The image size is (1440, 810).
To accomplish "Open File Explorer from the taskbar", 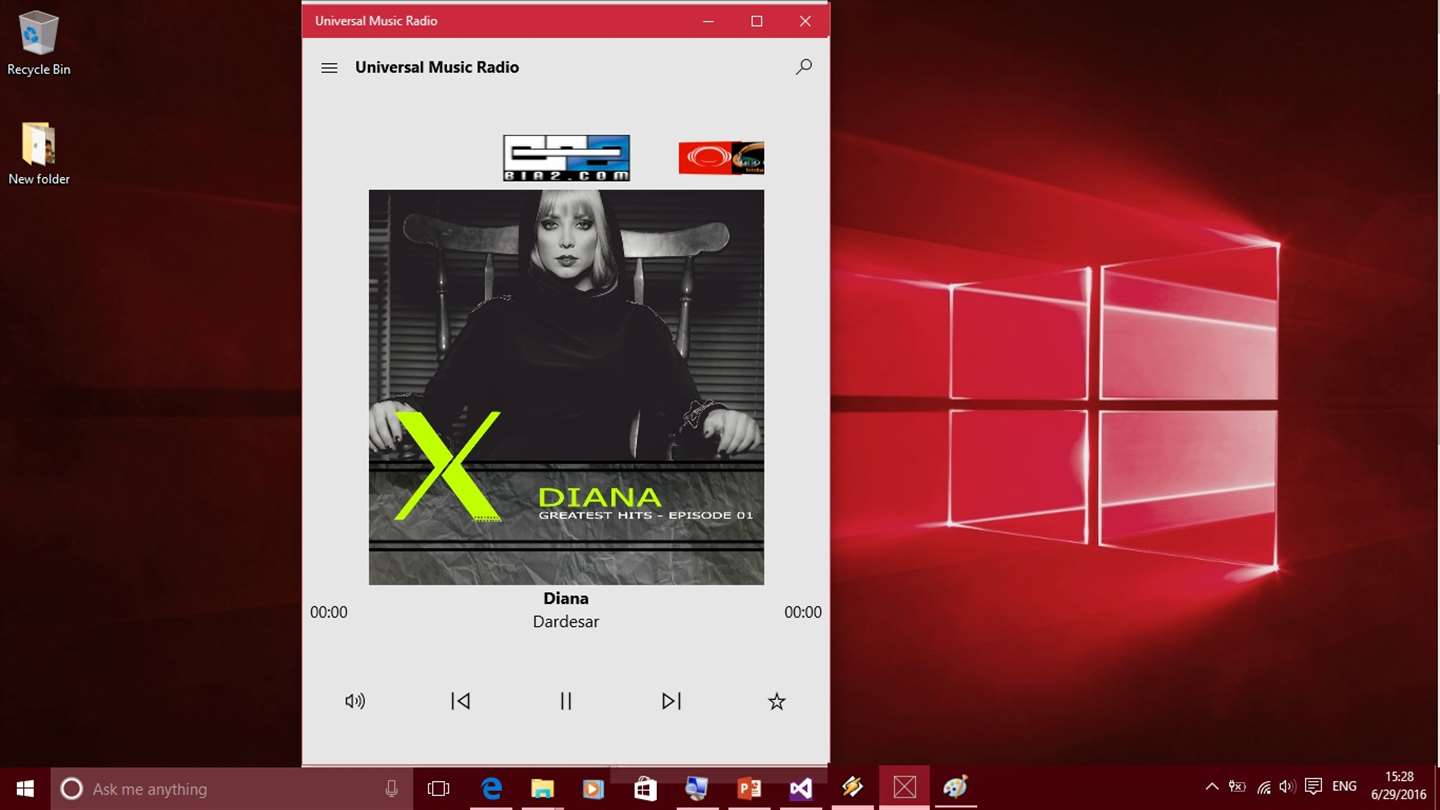I will coord(542,789).
